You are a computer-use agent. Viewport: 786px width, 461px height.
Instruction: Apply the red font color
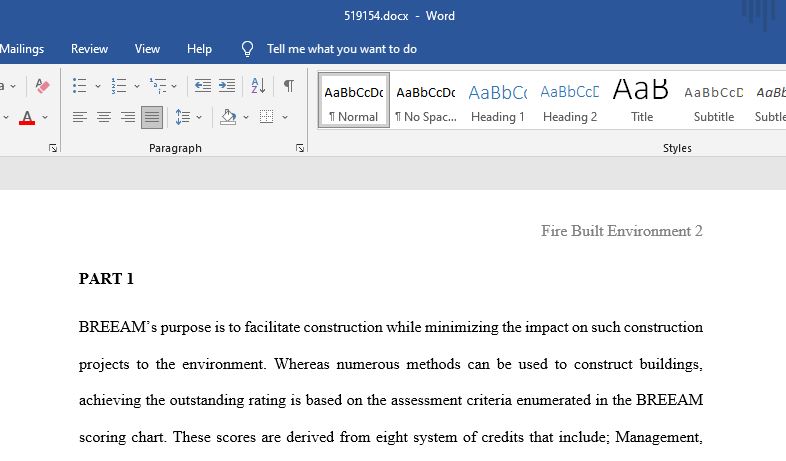[27, 117]
